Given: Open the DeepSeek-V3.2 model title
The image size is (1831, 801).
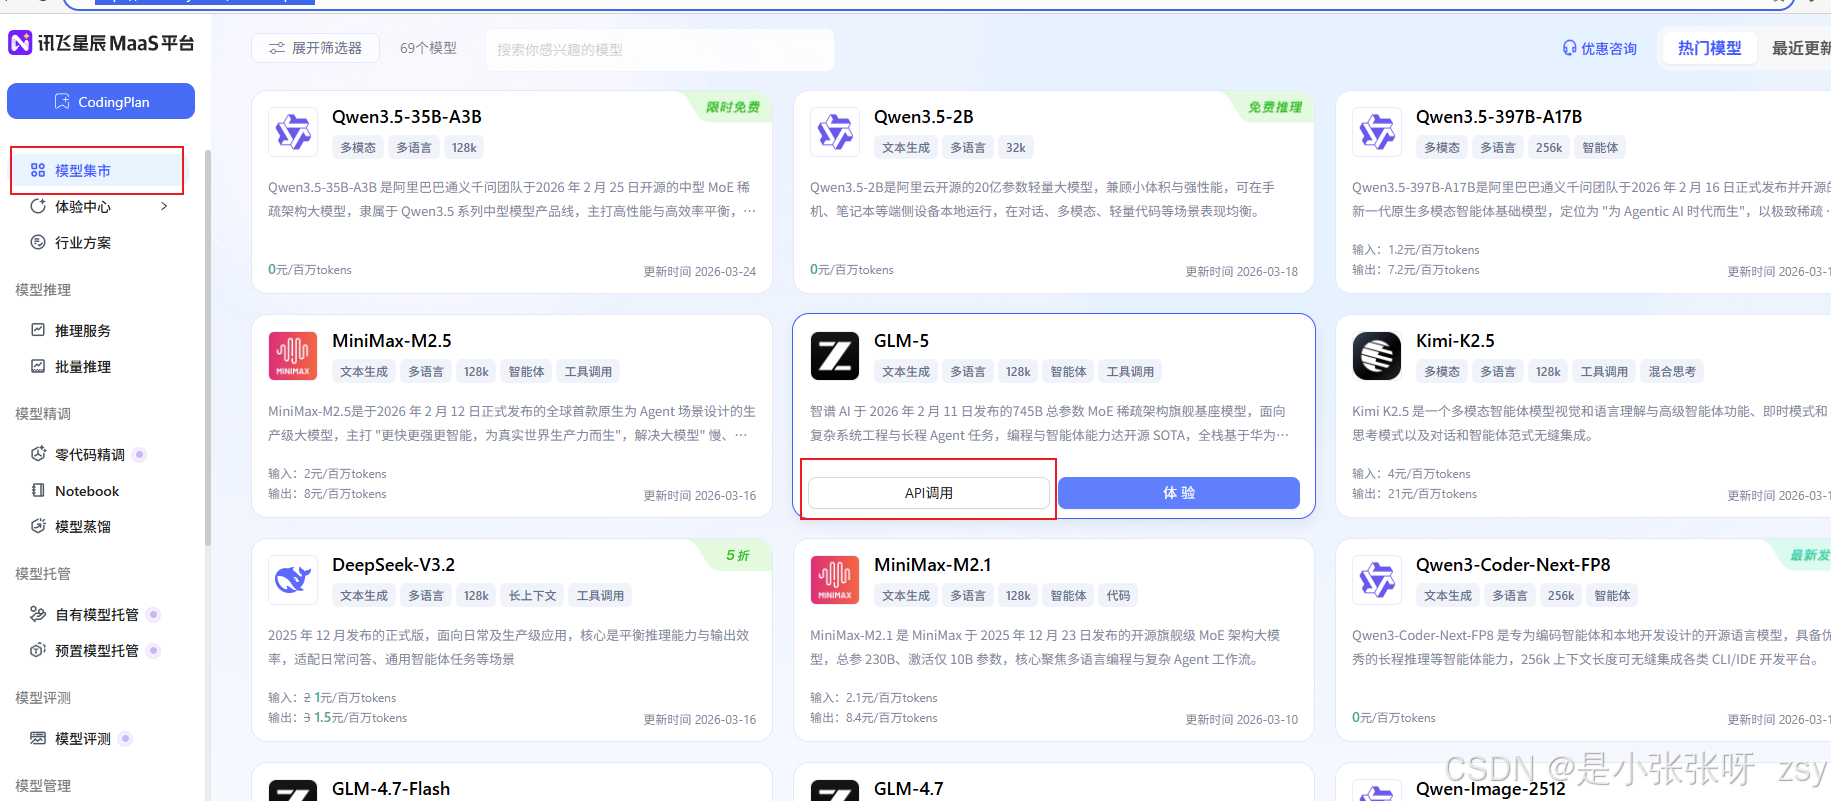Looking at the screenshot, I should (x=393, y=565).
